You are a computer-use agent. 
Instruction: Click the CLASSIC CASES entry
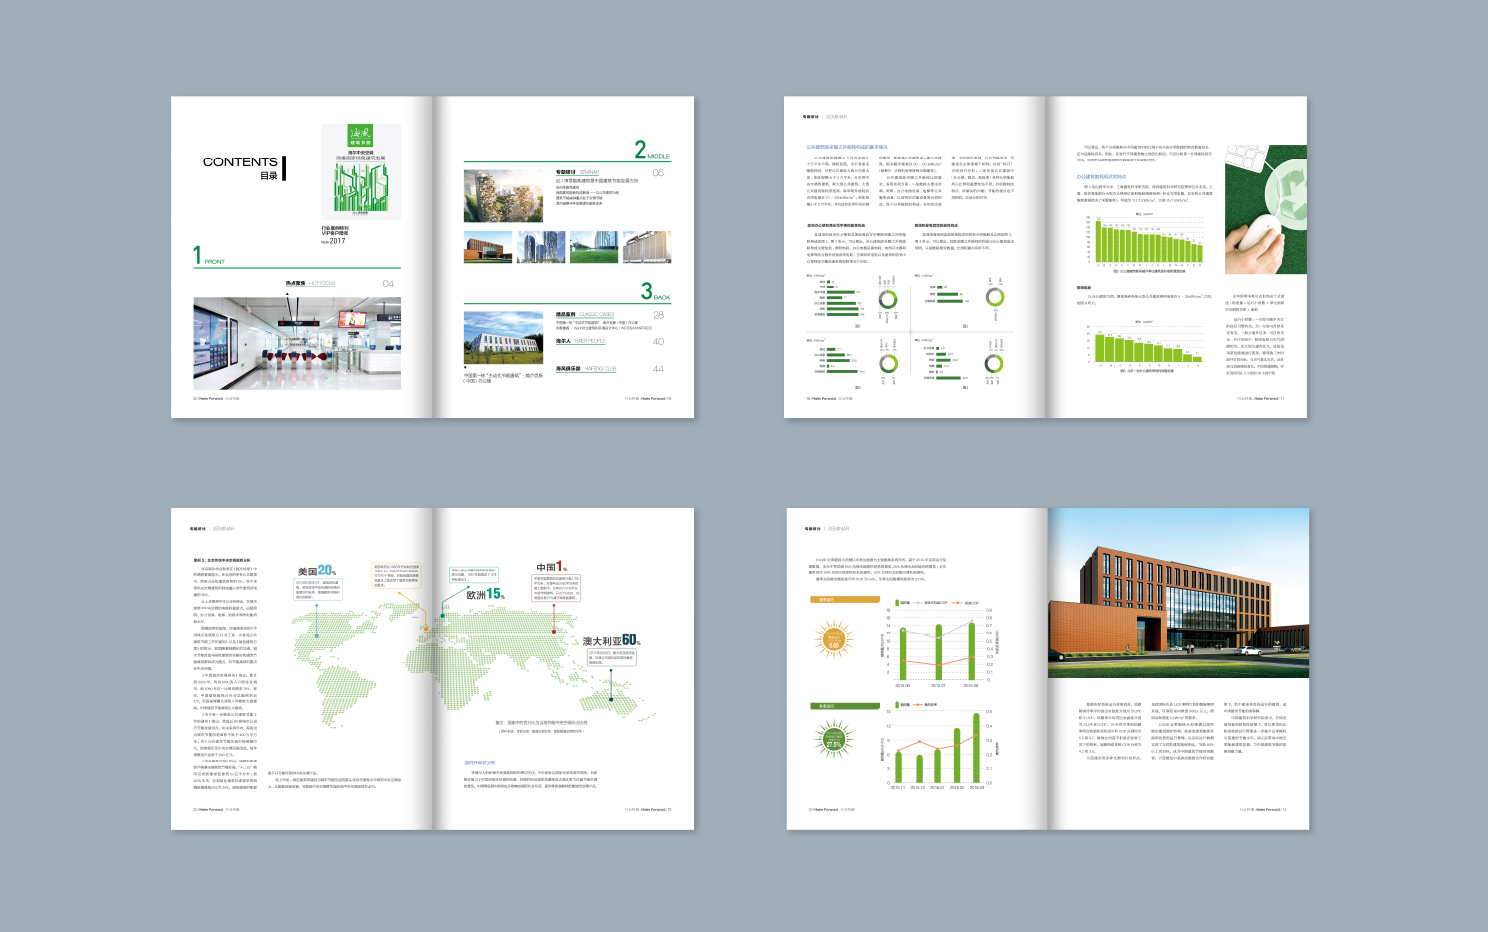[585, 315]
